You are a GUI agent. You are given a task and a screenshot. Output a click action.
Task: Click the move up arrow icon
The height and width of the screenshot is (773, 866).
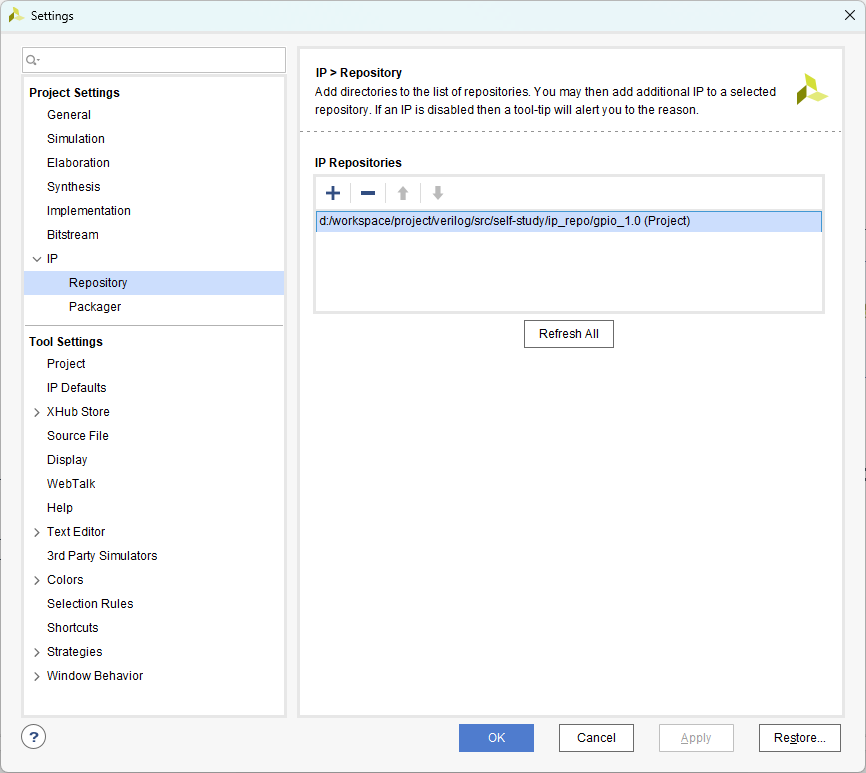pyautogui.click(x=403, y=193)
